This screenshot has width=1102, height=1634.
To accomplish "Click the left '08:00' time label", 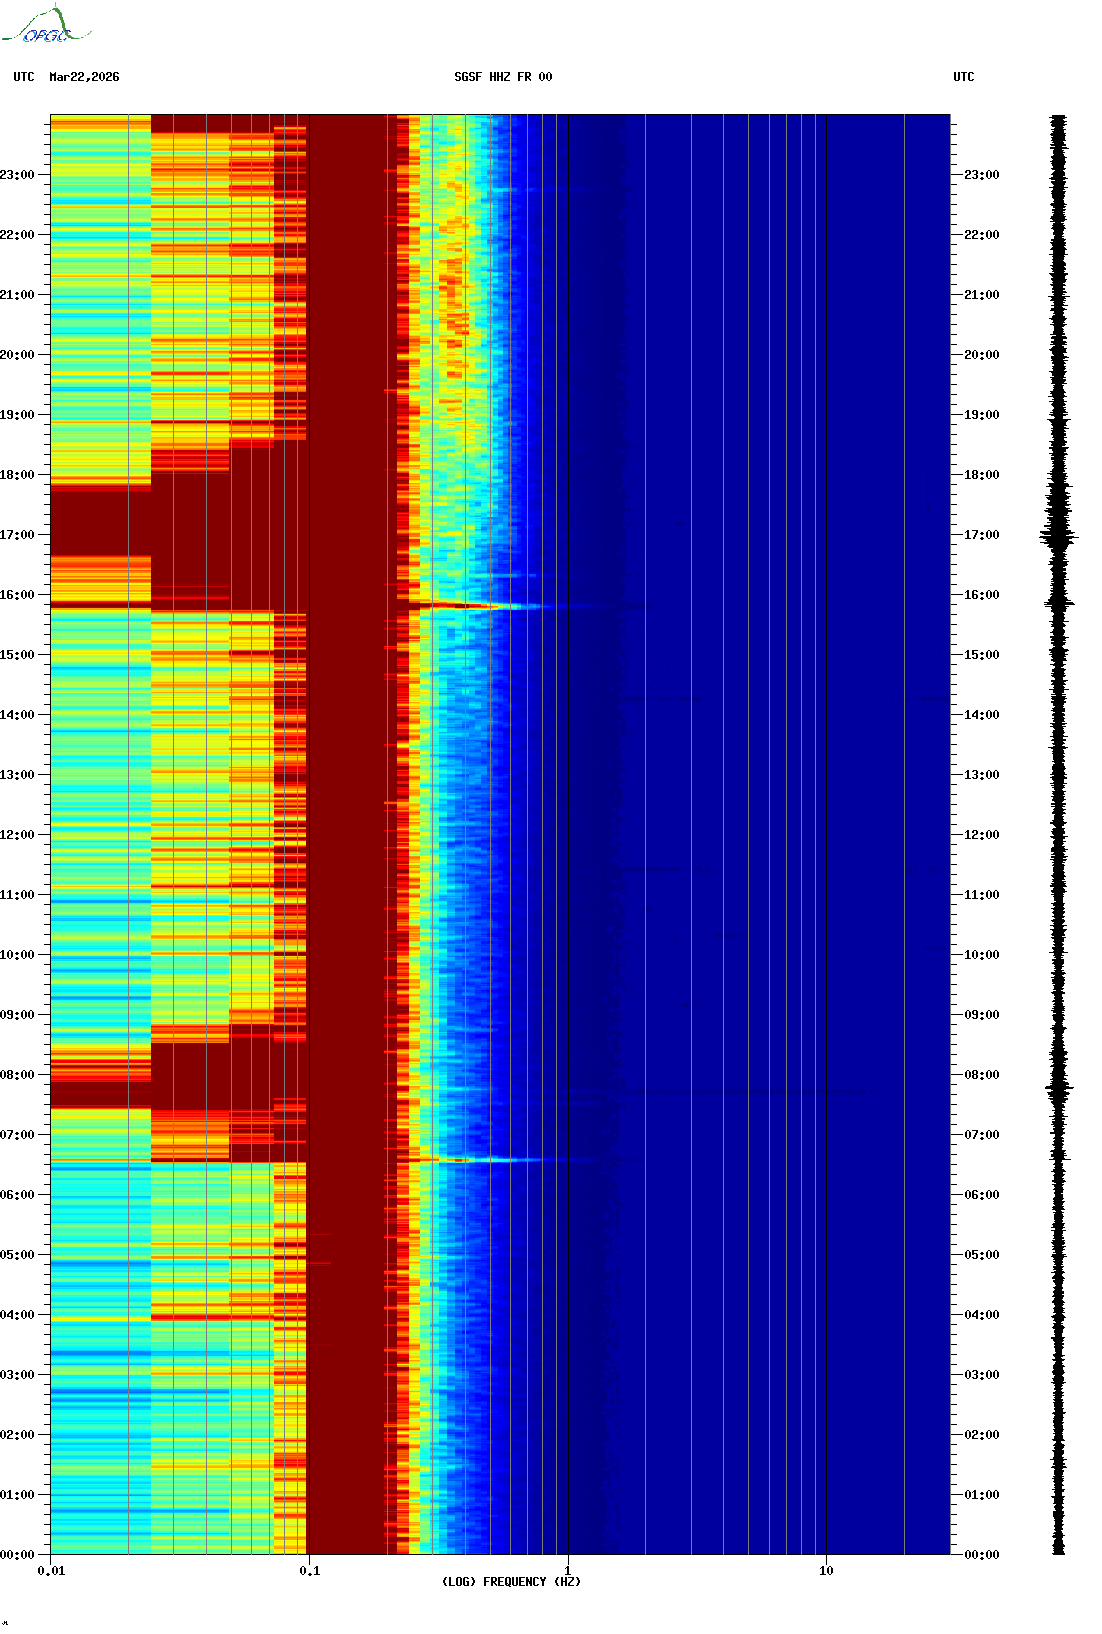I will coord(17,1075).
